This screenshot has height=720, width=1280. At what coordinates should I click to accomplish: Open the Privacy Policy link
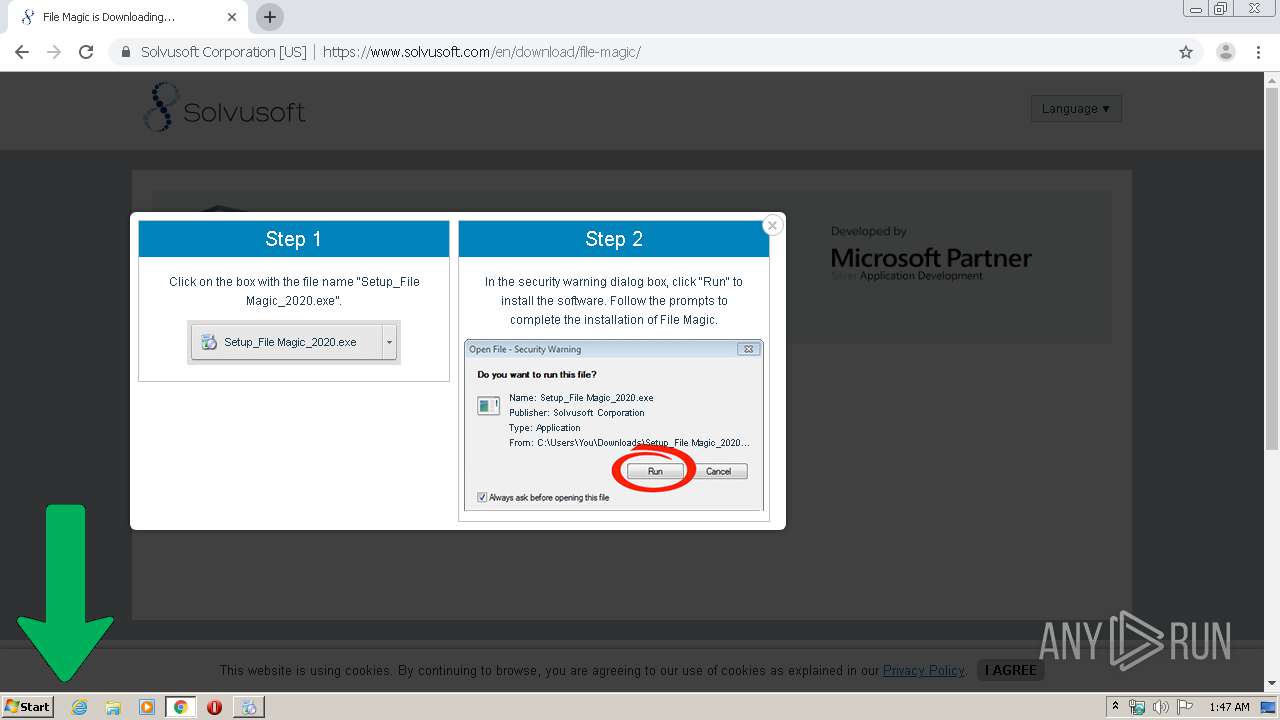click(923, 670)
